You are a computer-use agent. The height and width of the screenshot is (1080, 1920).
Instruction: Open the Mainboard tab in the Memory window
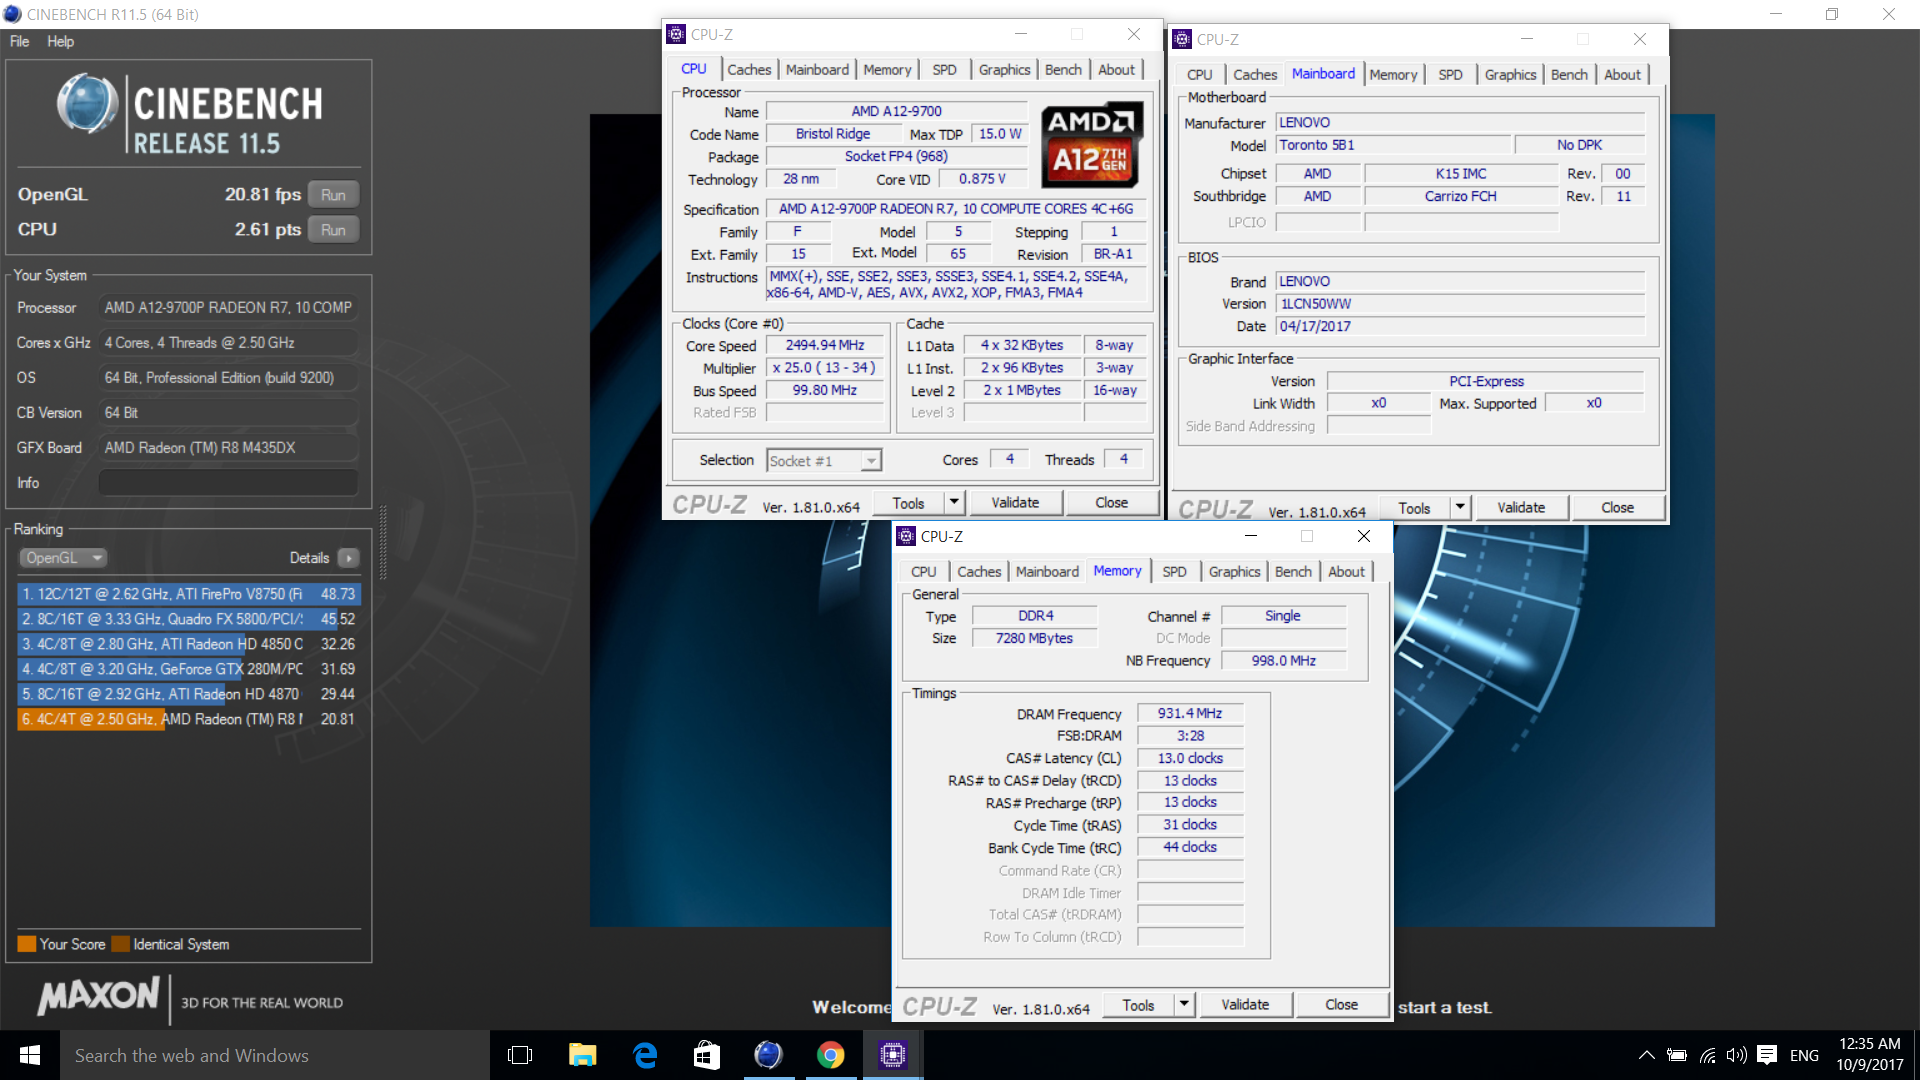click(x=1047, y=571)
